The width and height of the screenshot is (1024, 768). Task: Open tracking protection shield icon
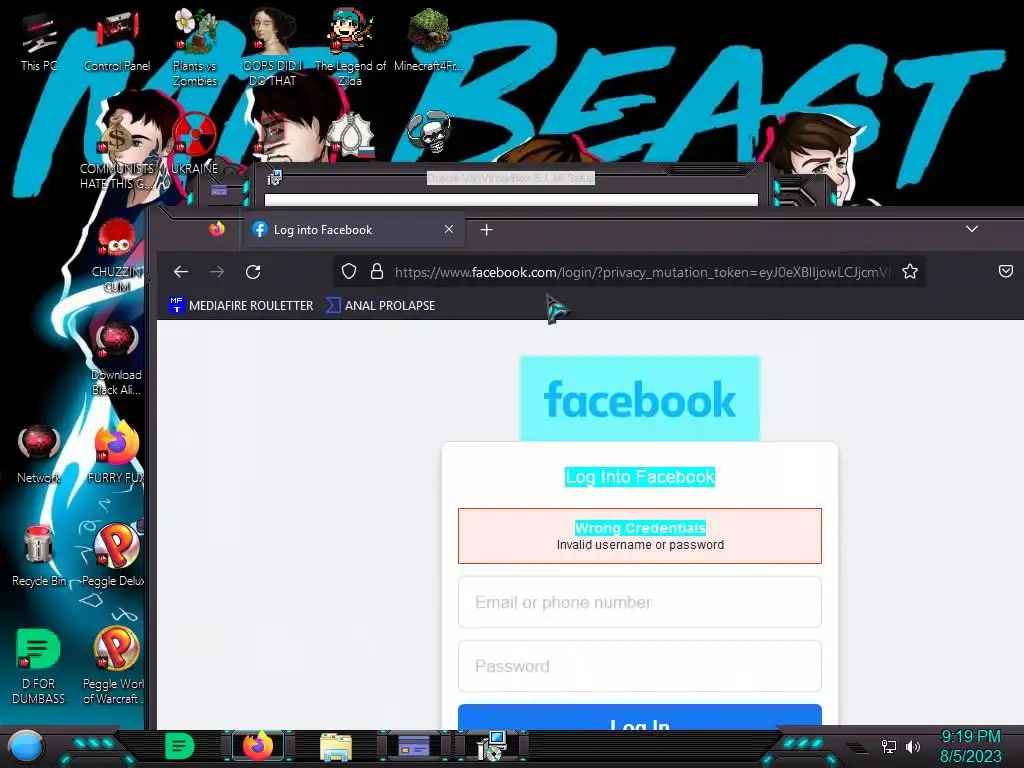pos(349,271)
